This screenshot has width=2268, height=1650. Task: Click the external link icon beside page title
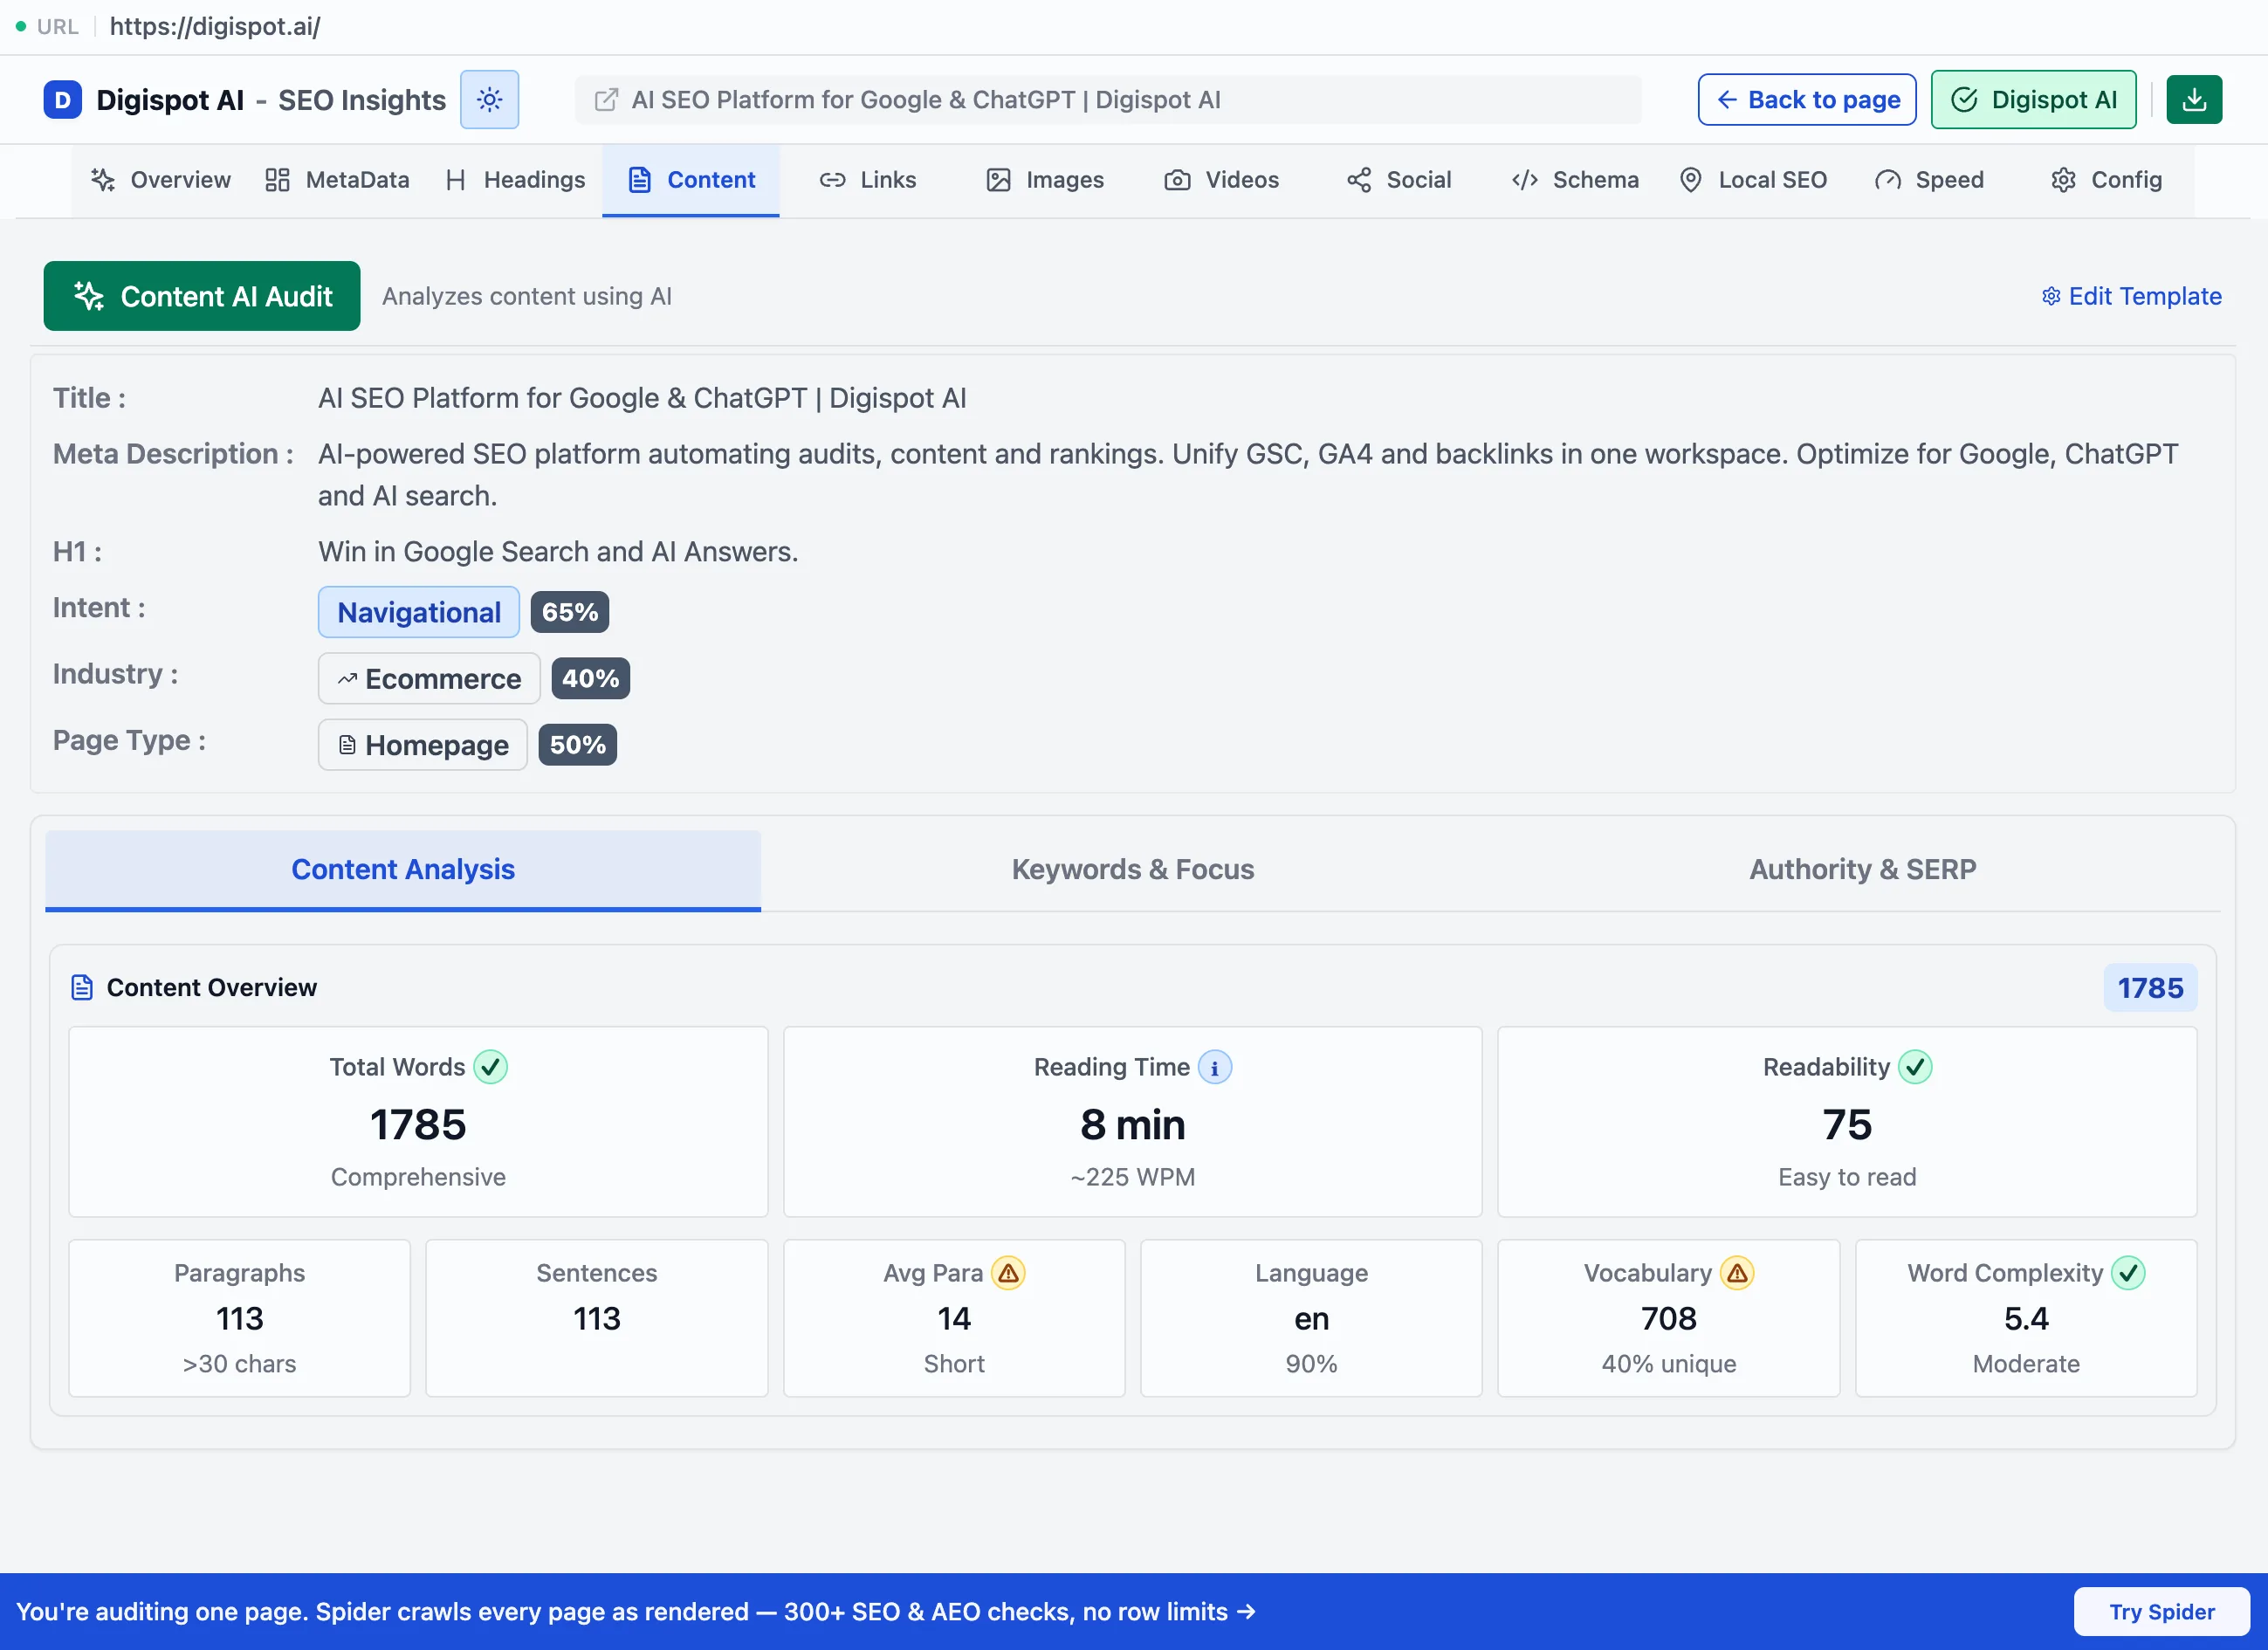coord(606,100)
